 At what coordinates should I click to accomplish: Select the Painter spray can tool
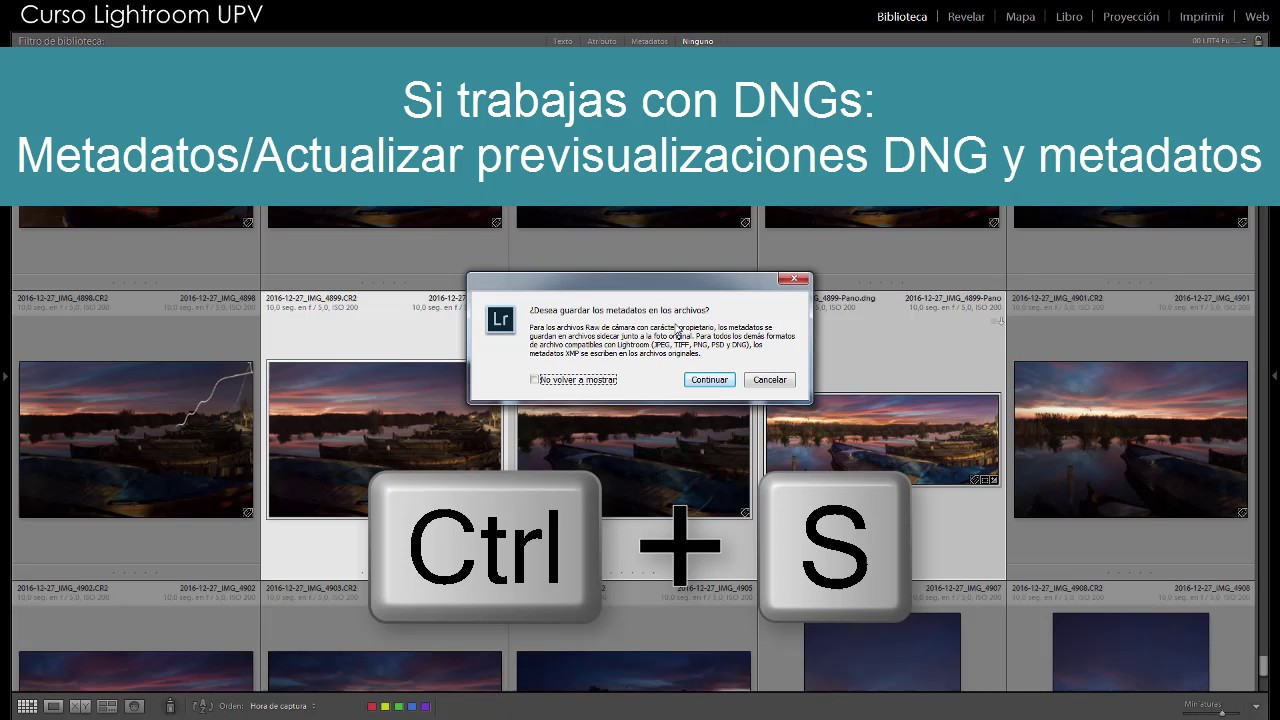[170, 706]
